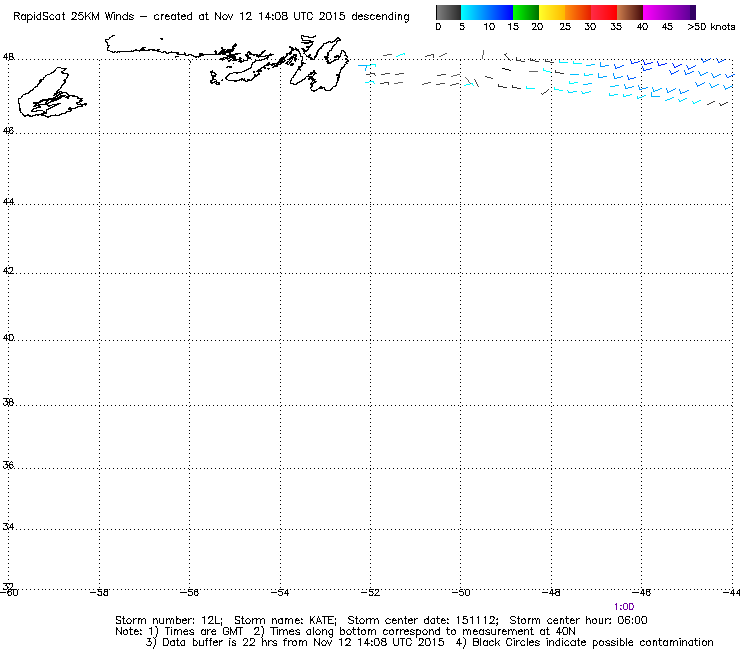
Task: Click the '25' label on color scale
Action: (565, 27)
